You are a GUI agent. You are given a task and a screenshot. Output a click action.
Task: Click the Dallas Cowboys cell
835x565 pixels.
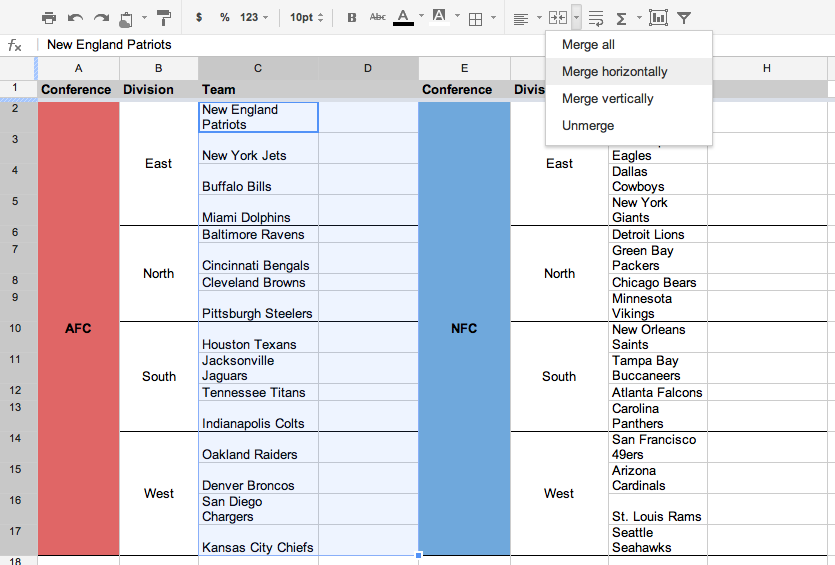tap(658, 179)
